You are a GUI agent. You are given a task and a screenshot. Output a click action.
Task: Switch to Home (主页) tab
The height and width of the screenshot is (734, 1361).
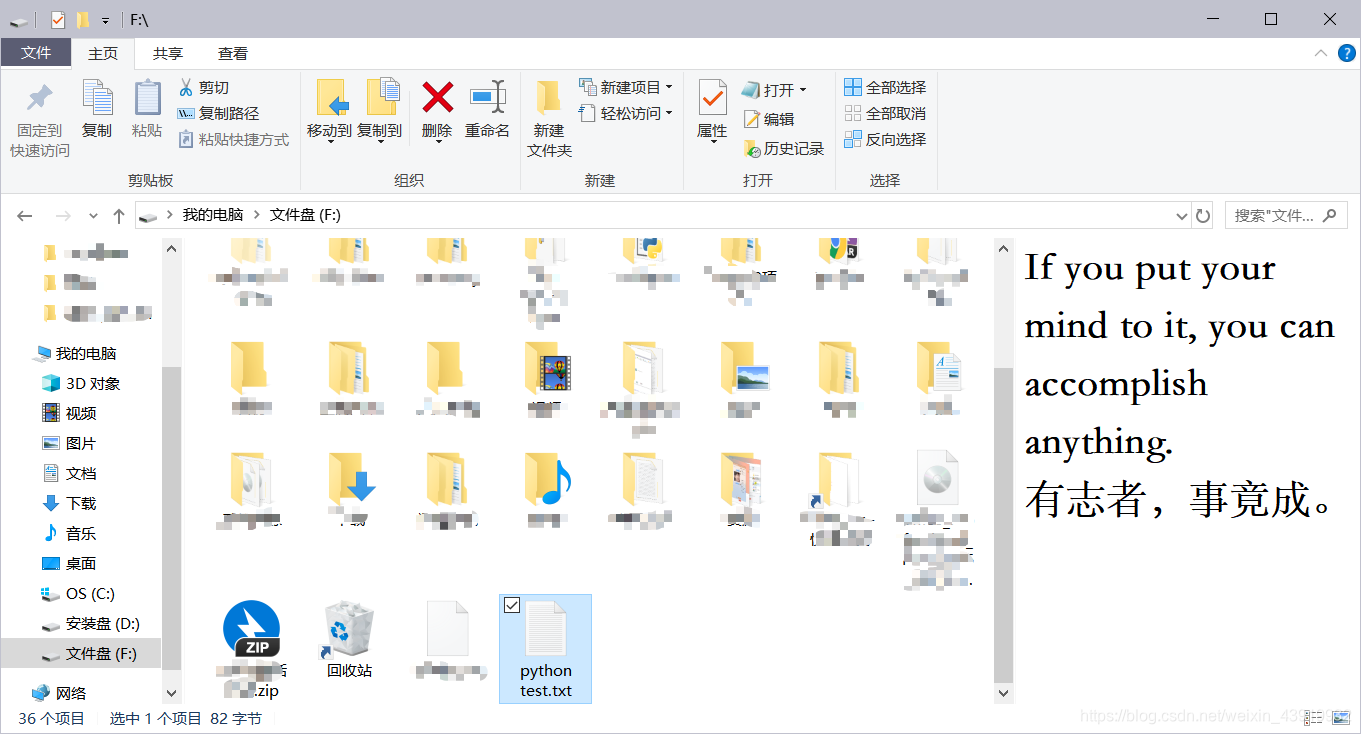click(103, 53)
